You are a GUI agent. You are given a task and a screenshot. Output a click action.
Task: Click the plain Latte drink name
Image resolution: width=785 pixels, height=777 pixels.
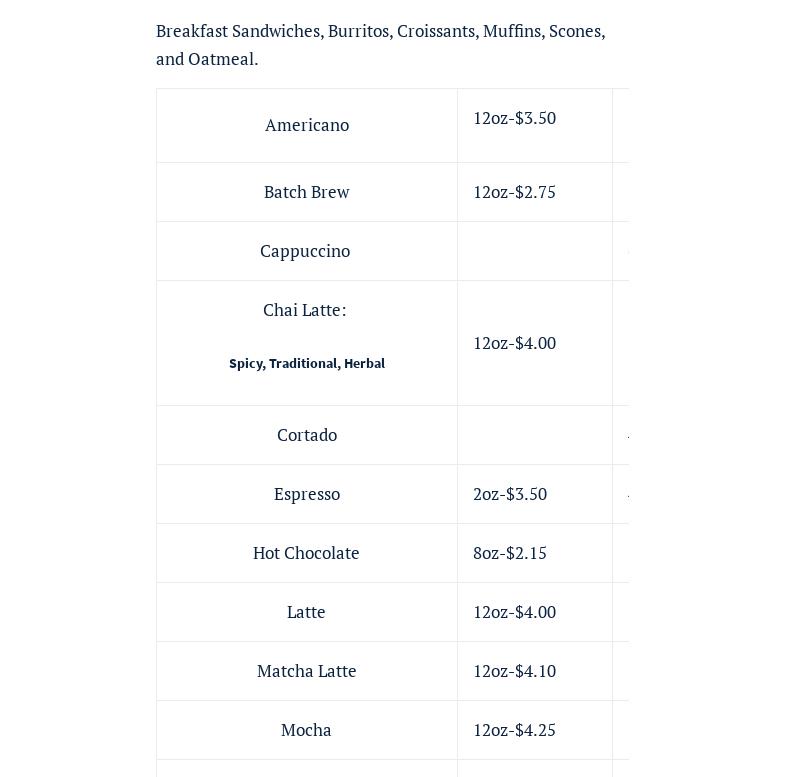click(x=306, y=612)
